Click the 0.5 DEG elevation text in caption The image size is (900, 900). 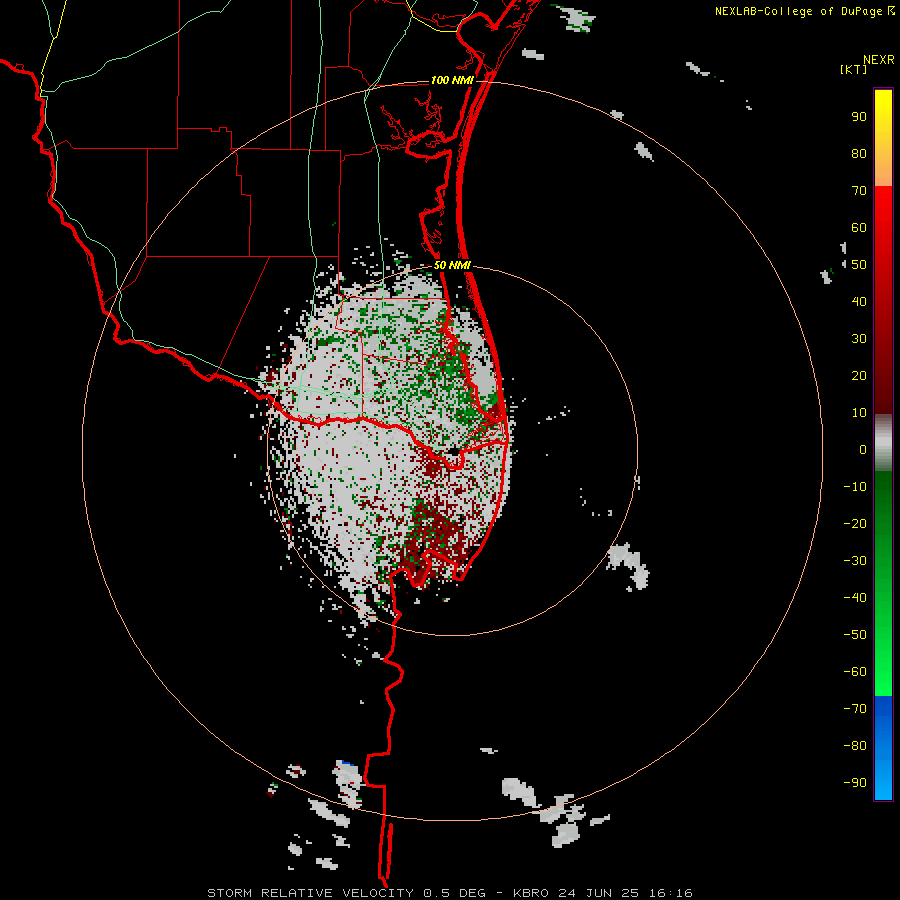tap(454, 893)
